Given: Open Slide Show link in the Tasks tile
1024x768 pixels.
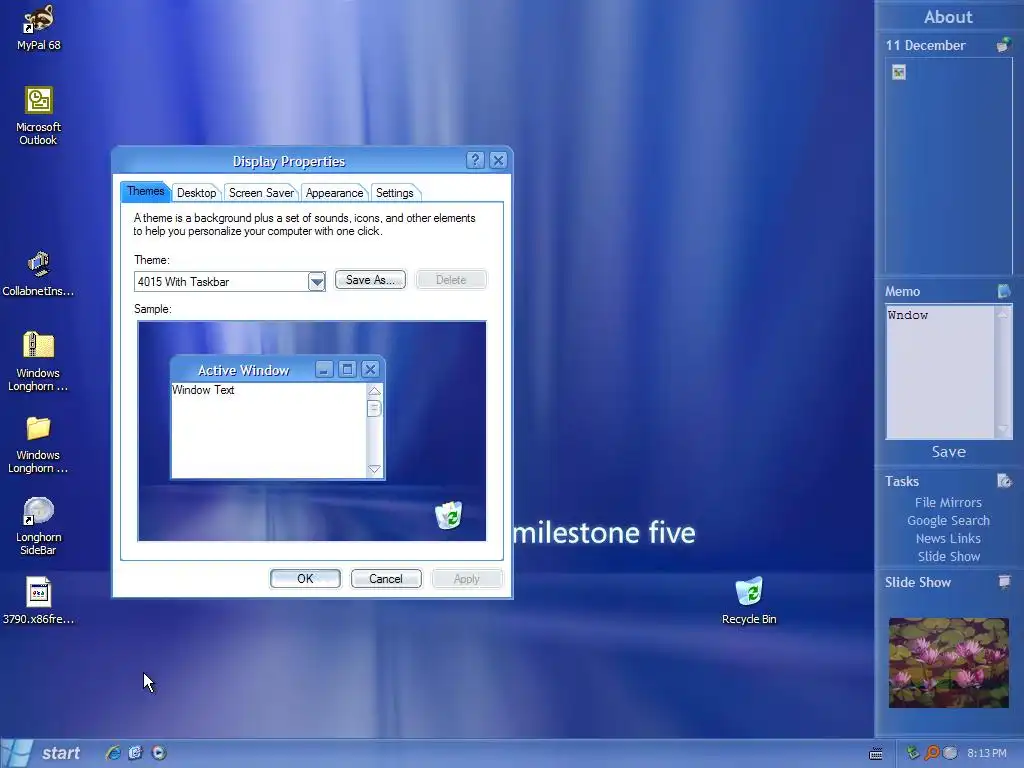Looking at the screenshot, I should [948, 556].
